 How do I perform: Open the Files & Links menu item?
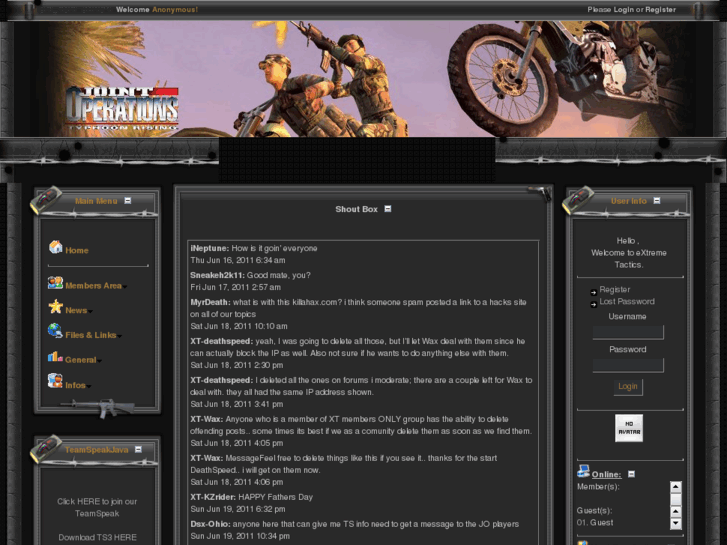pyautogui.click(x=91, y=335)
